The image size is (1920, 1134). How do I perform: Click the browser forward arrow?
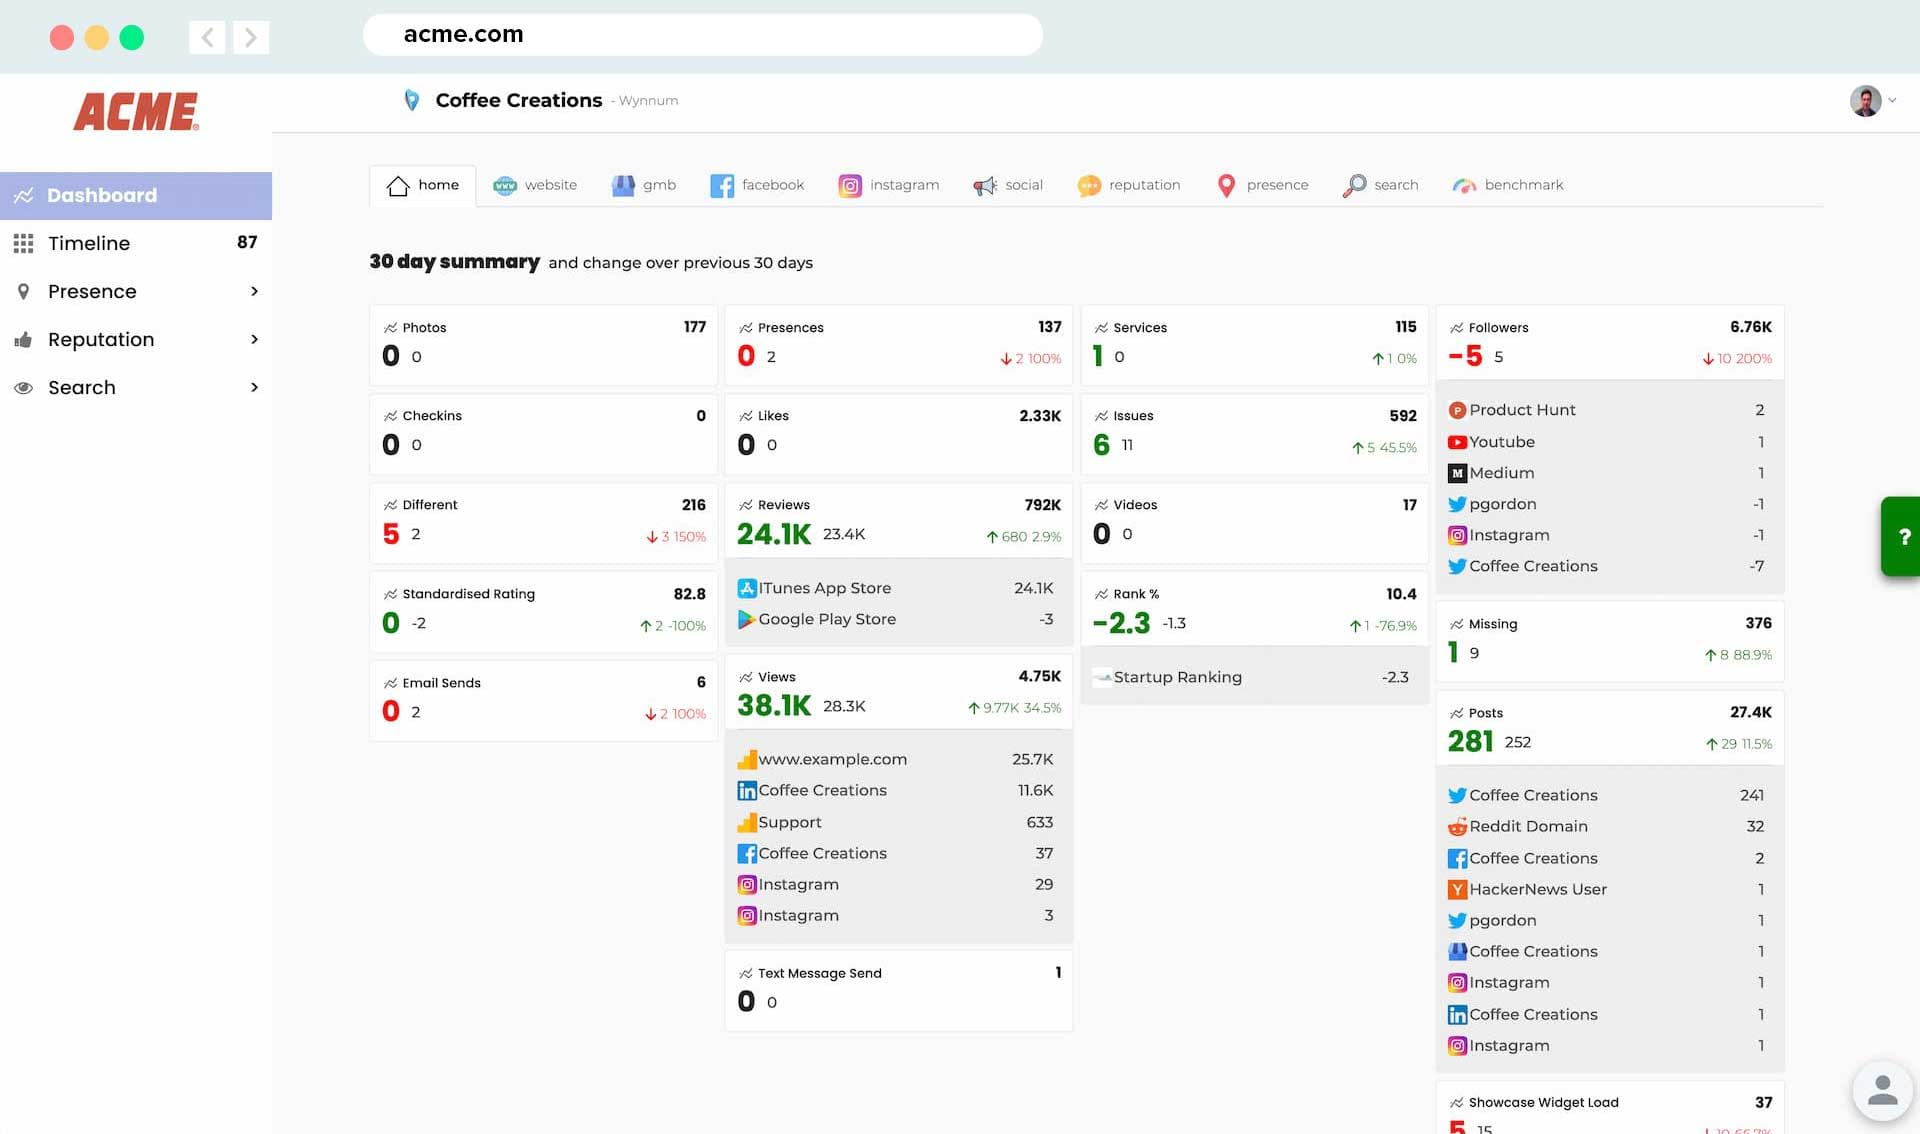coord(251,38)
